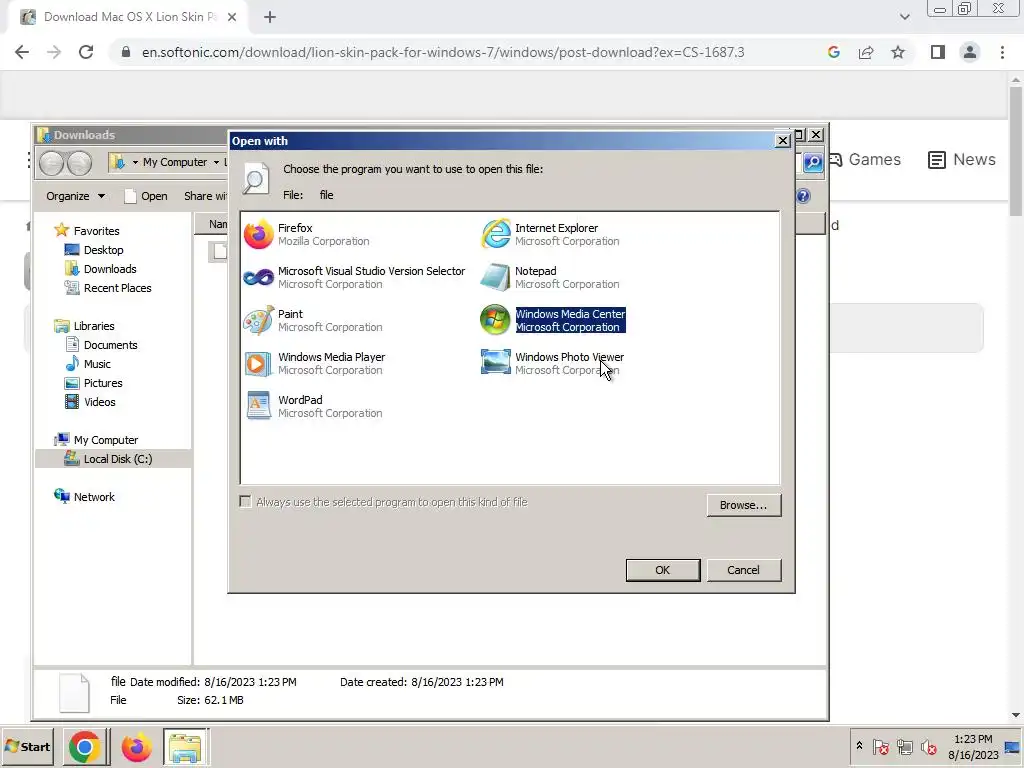
Task: Click the Google icon in address bar
Action: coord(833,52)
